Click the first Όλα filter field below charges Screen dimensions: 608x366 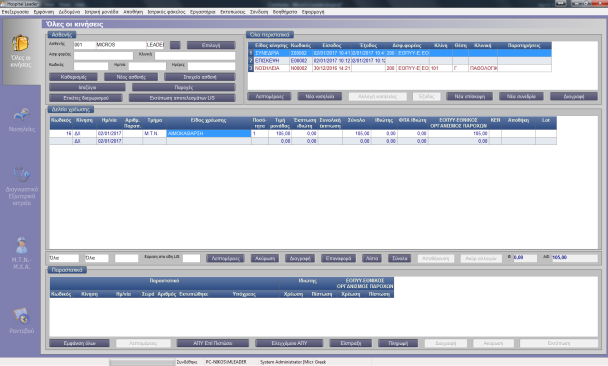[x=64, y=258]
